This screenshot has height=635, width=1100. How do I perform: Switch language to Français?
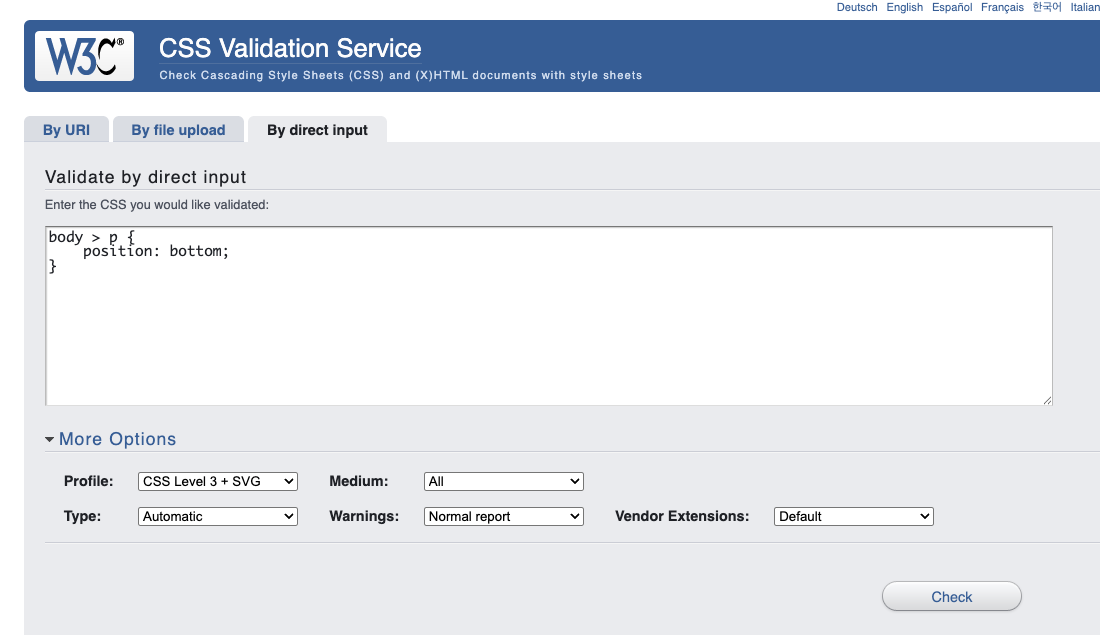tap(1002, 7)
